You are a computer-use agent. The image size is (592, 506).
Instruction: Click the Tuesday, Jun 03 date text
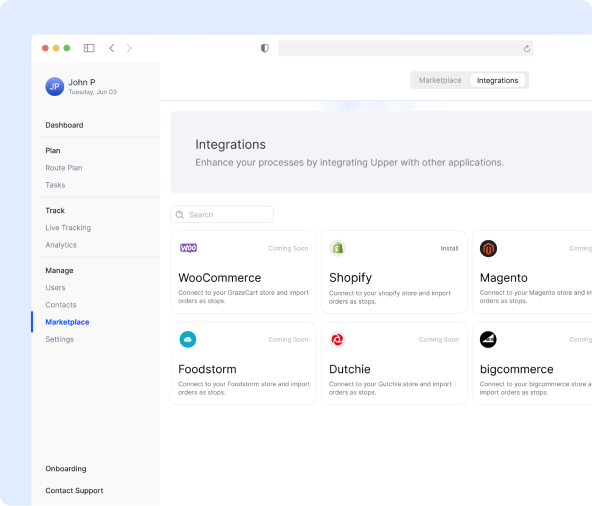tap(92, 92)
